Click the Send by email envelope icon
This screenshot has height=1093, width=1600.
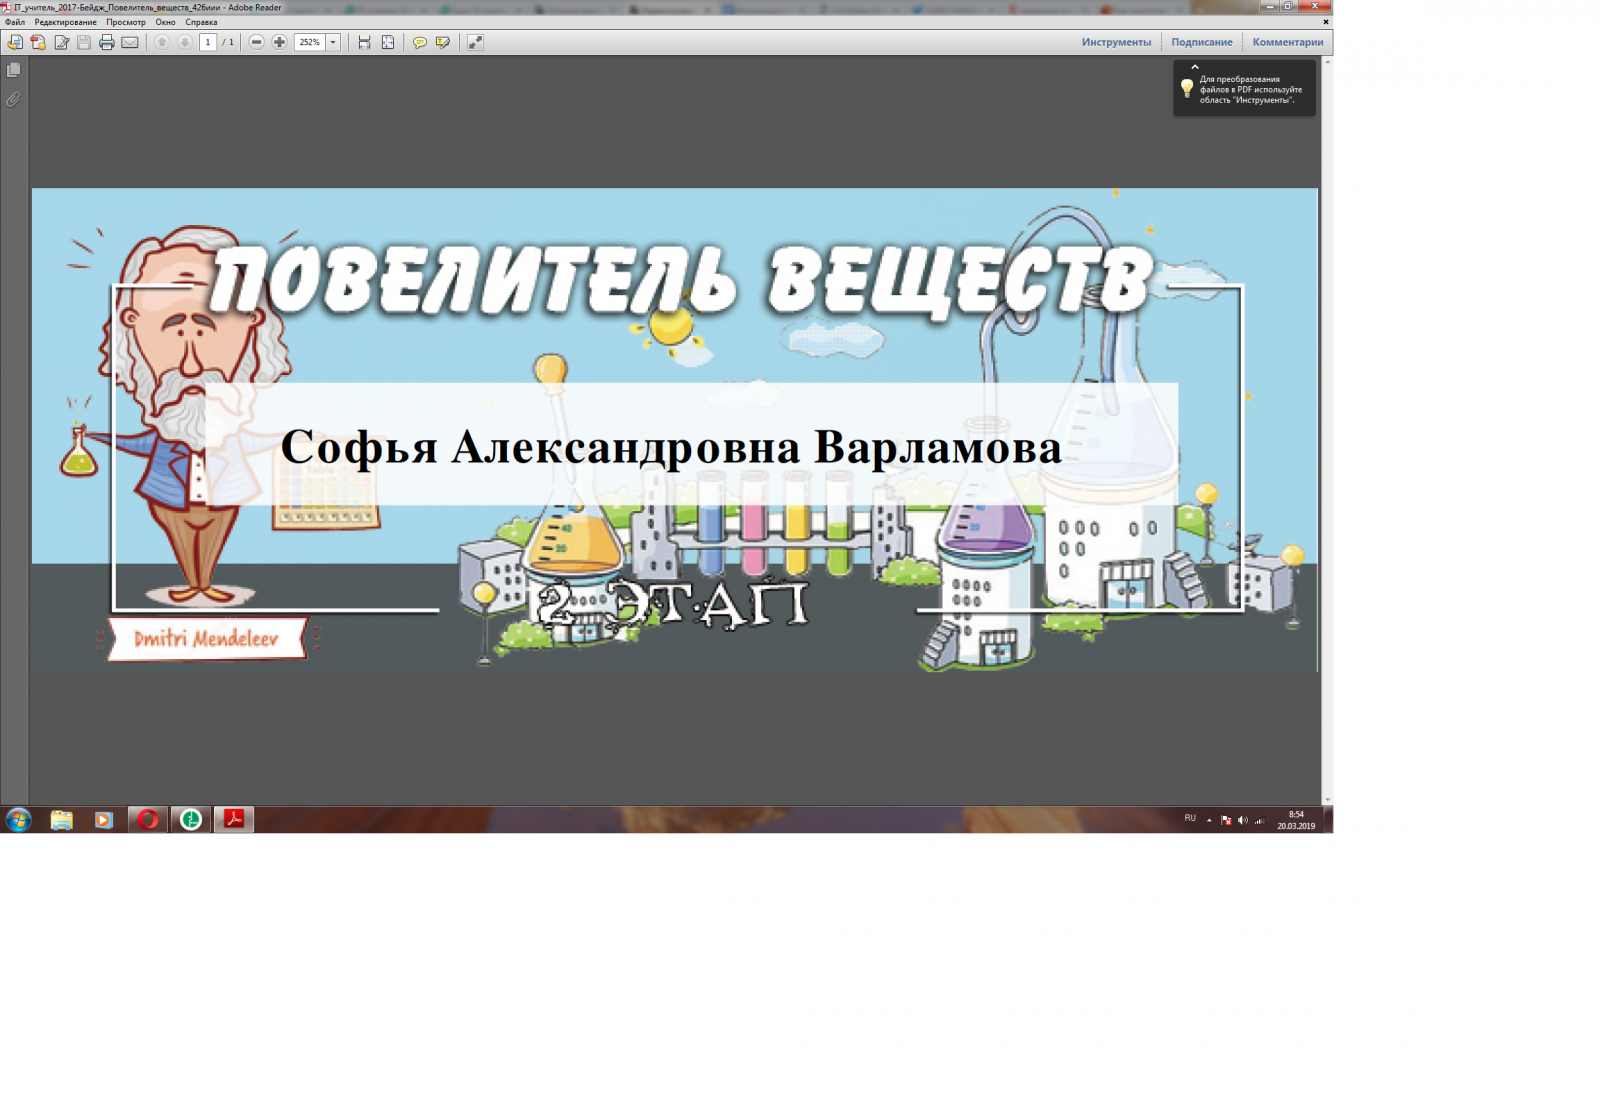[x=130, y=42]
